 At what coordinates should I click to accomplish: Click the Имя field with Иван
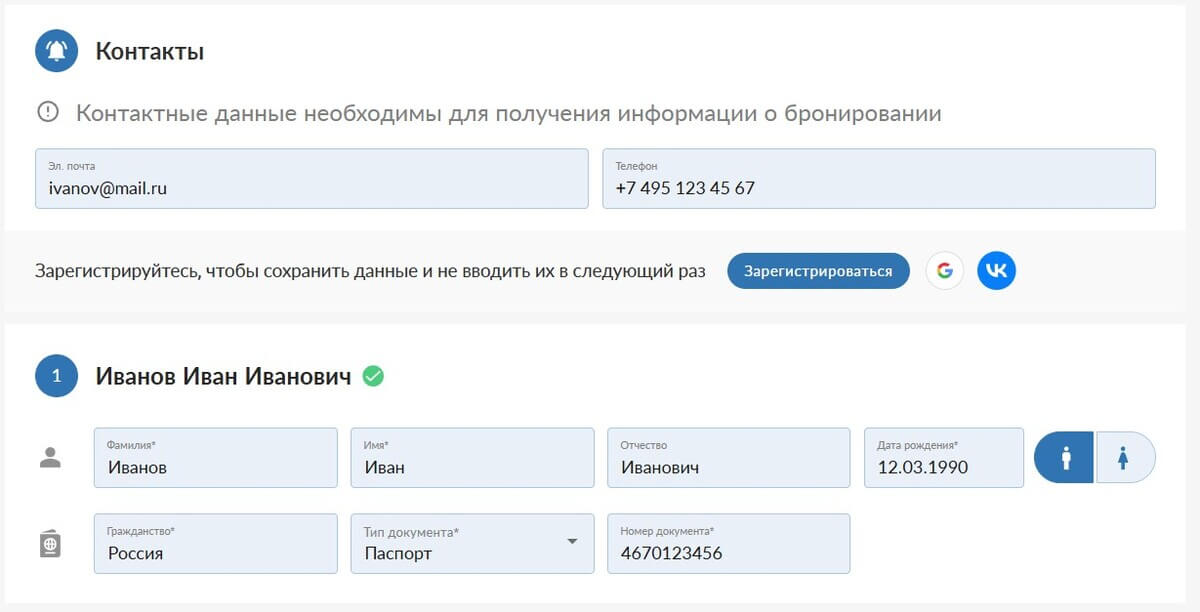[x=472, y=458]
